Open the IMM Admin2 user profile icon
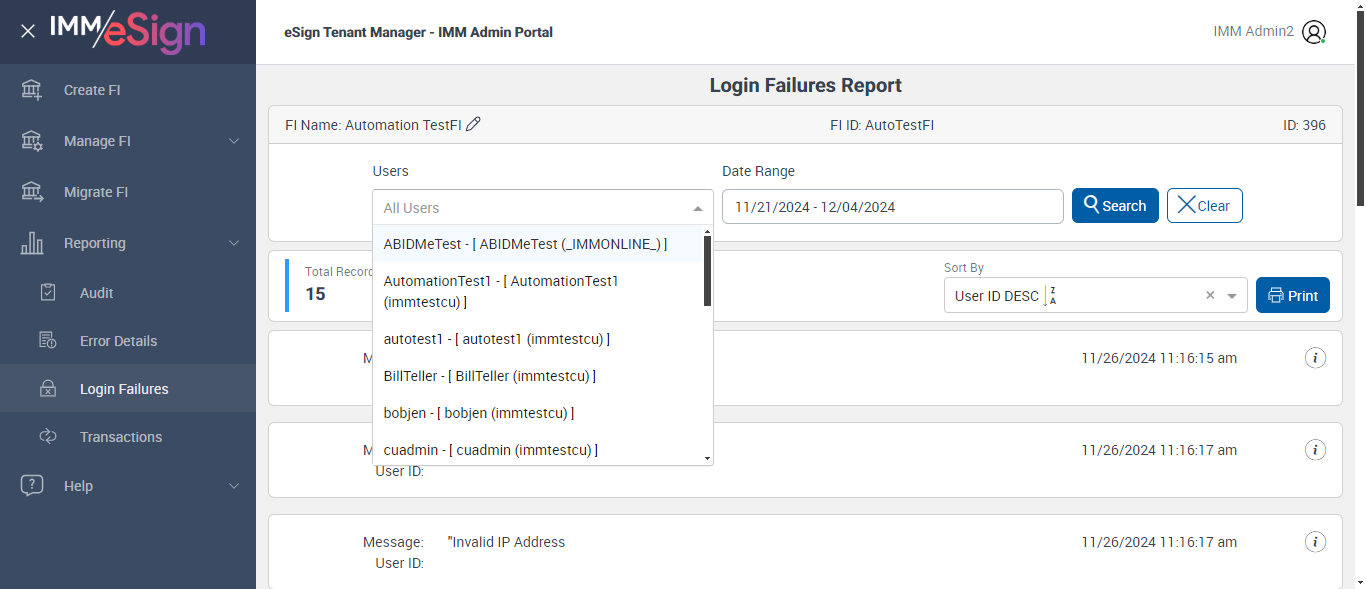This screenshot has width=1366, height=589. [1314, 32]
